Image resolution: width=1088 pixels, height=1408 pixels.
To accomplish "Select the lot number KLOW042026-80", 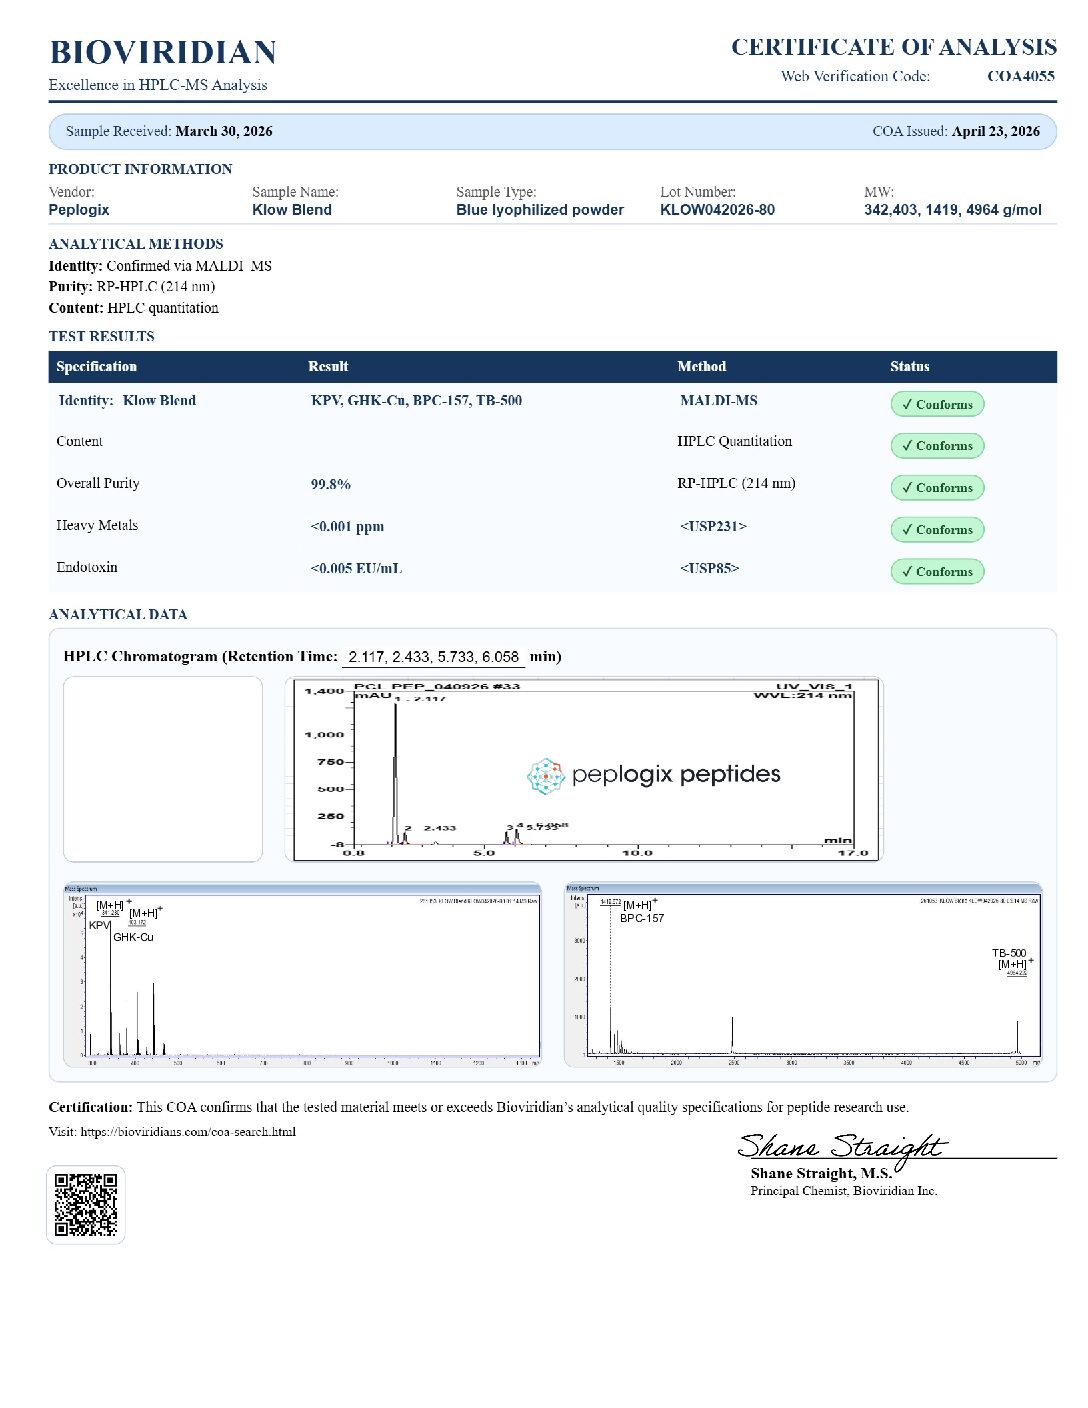I will 717,210.
